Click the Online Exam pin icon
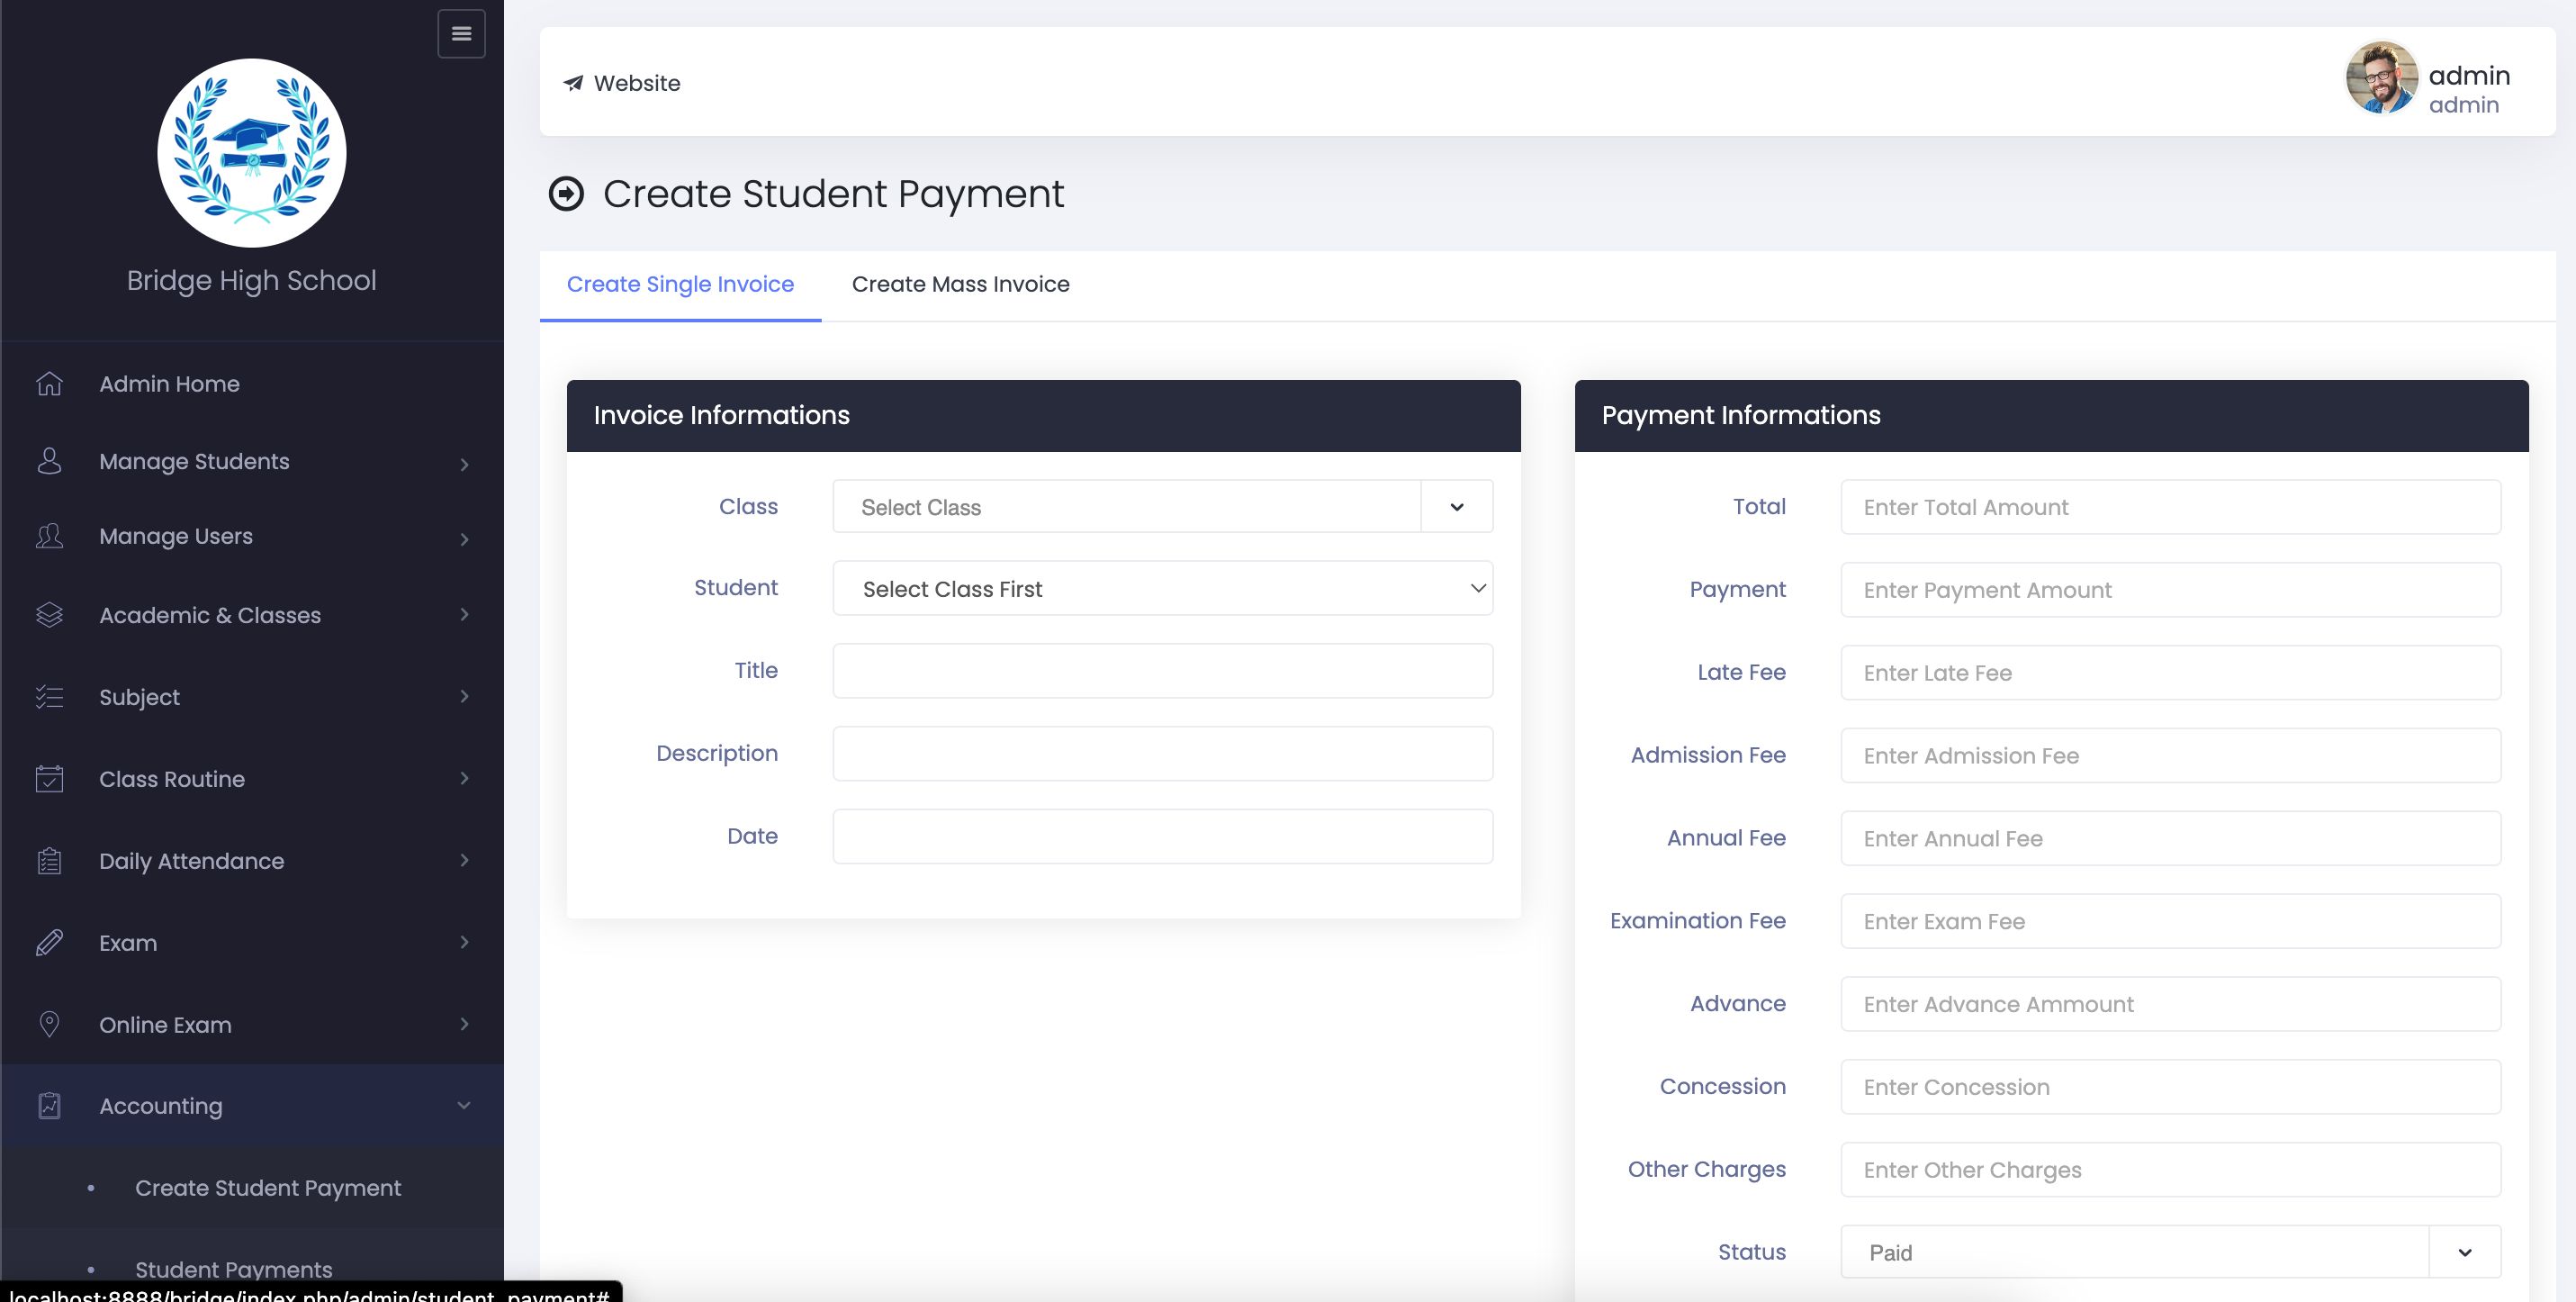The image size is (2576, 1302). [49, 1025]
